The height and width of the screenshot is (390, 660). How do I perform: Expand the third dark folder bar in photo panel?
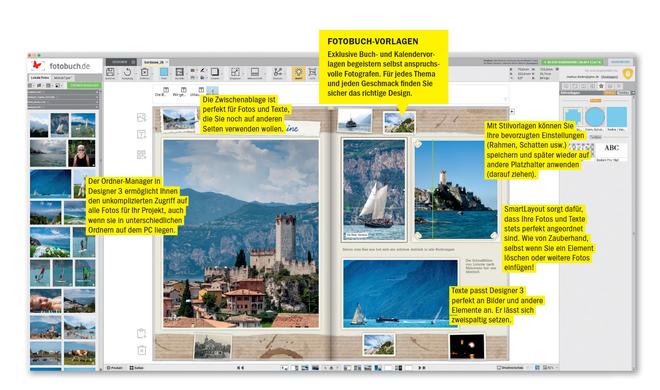64,102
